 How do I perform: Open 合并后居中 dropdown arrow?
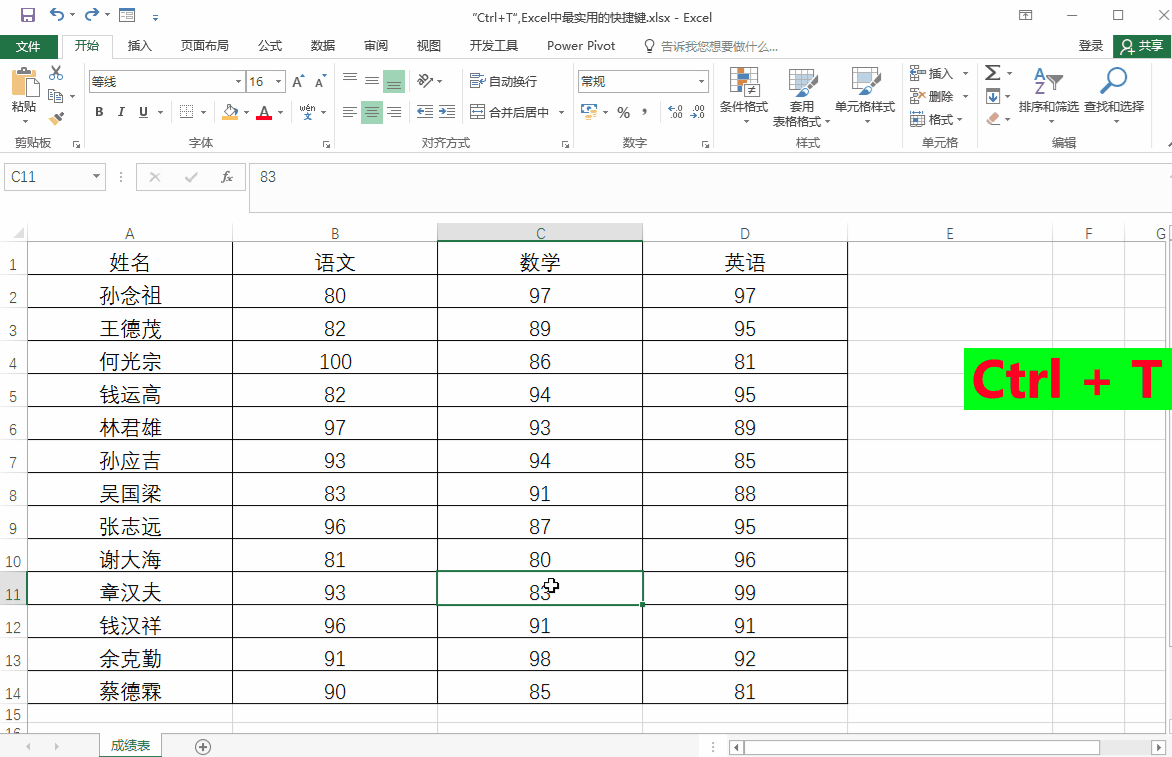[561, 113]
